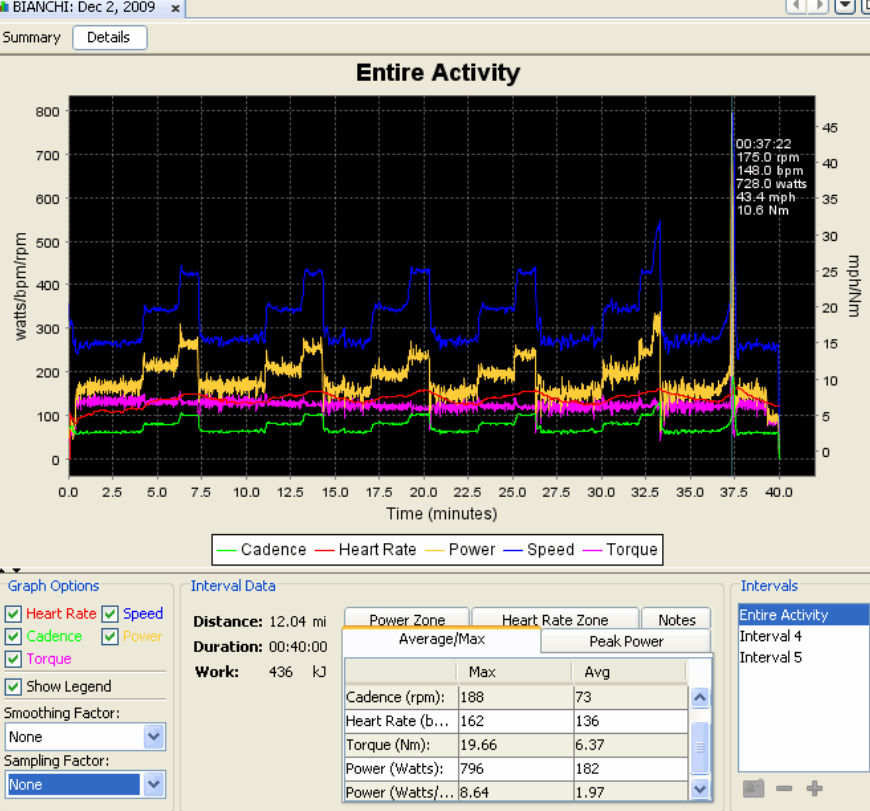Open the tab list dropdown arrow
Screen dimensions: 870x811
[845, 6]
